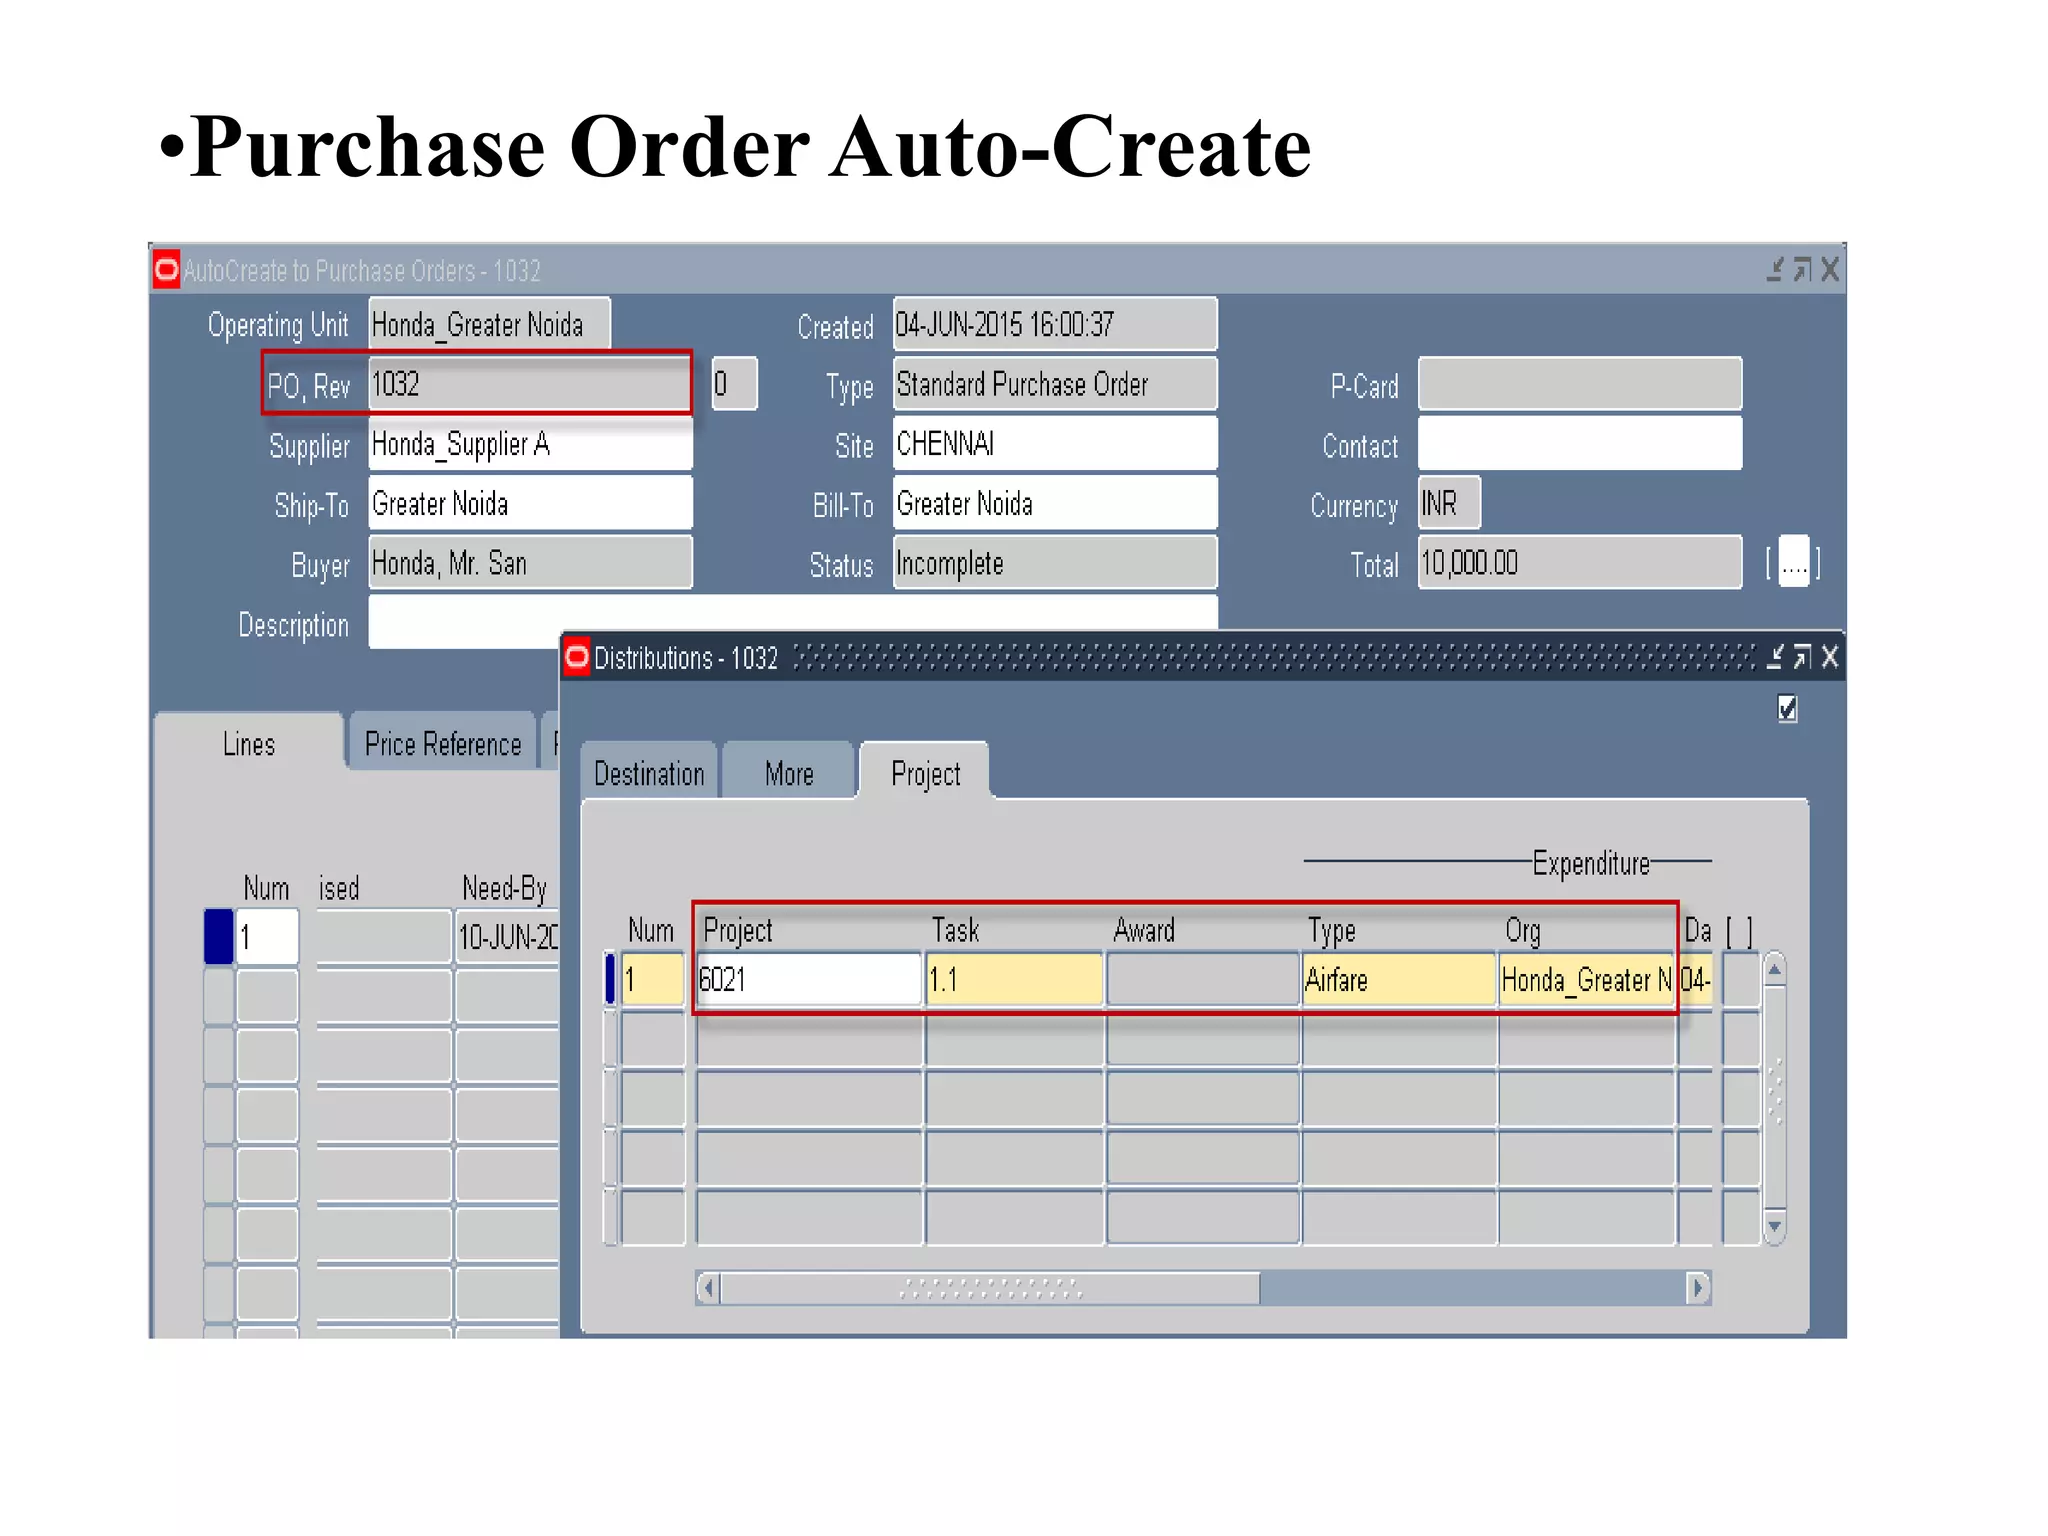Click the horizontal scrollbar left arrow
The image size is (2048, 1536).
[708, 1288]
